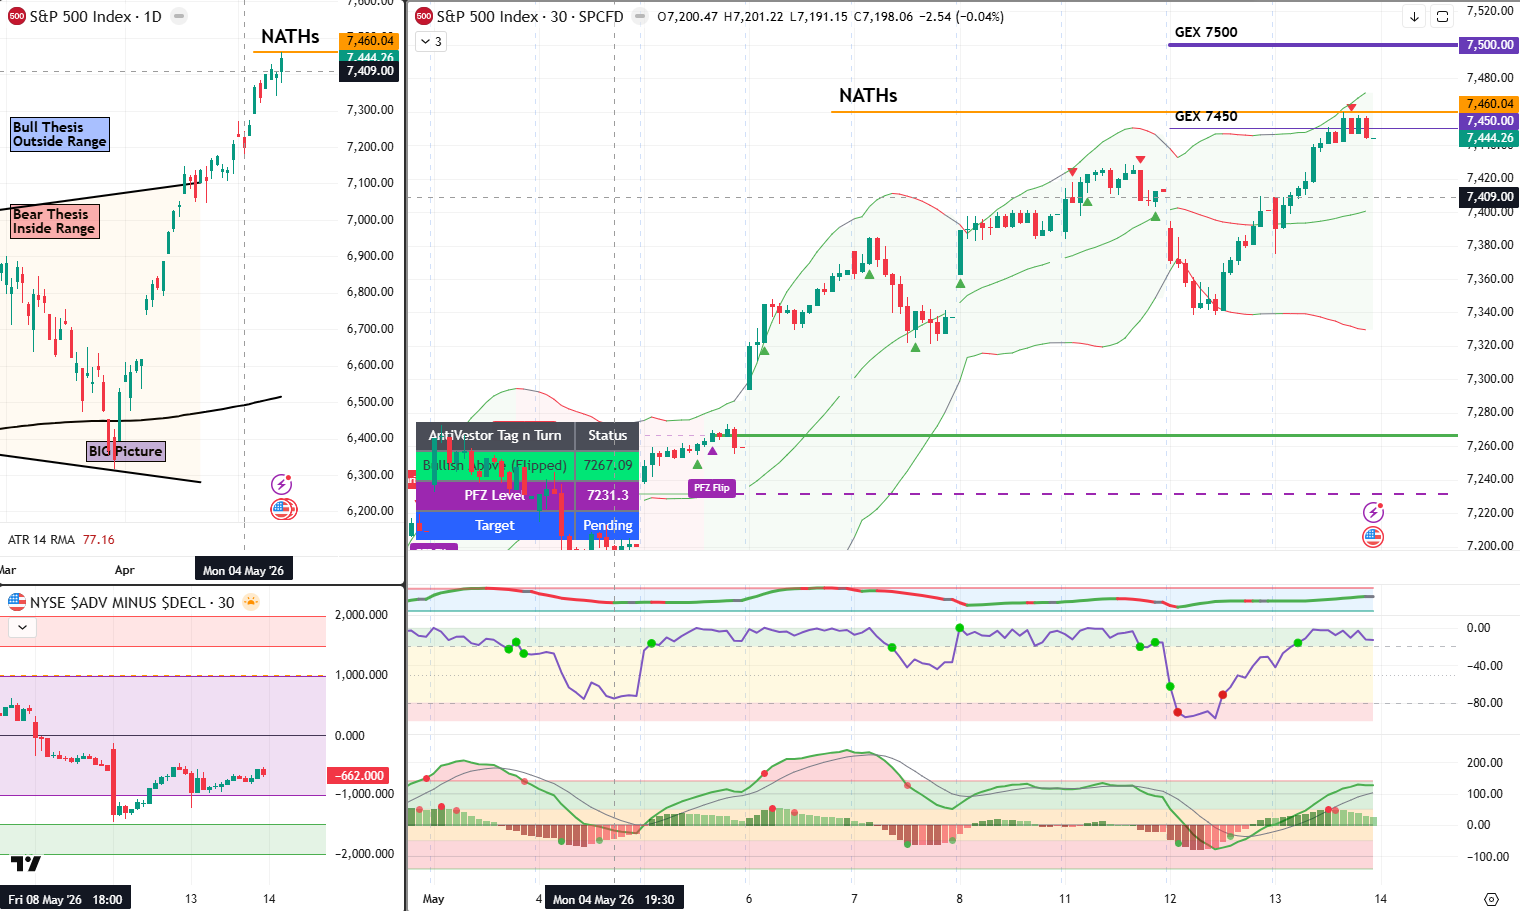Screen dimensions: 1520x911
Task: Select the NATHs label on the 1D chart
Action: 290,37
